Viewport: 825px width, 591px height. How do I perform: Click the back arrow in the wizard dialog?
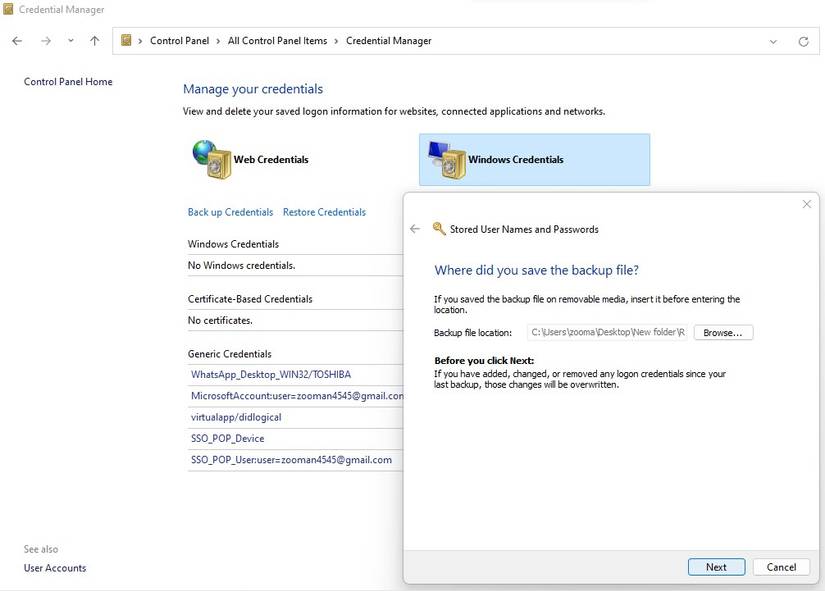coord(415,229)
